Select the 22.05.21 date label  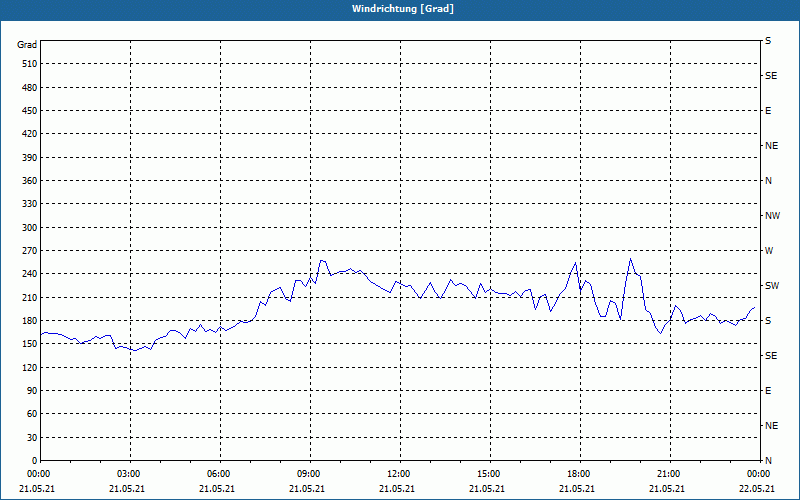[x=757, y=488]
